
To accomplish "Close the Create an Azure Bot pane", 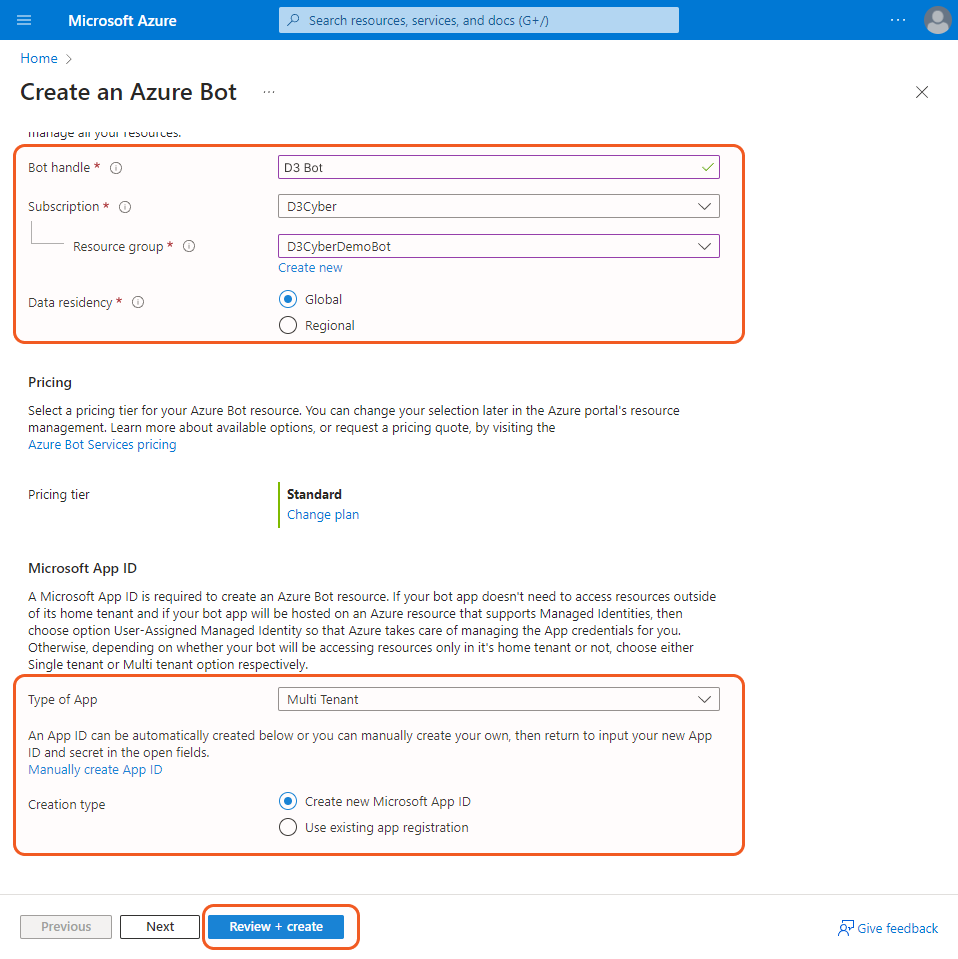I will [921, 92].
